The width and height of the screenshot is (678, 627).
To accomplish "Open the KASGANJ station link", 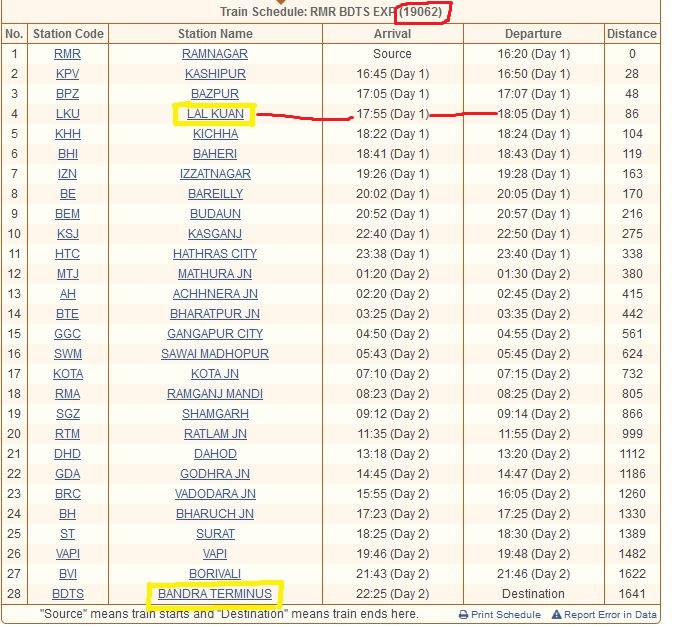I will click(x=215, y=234).
